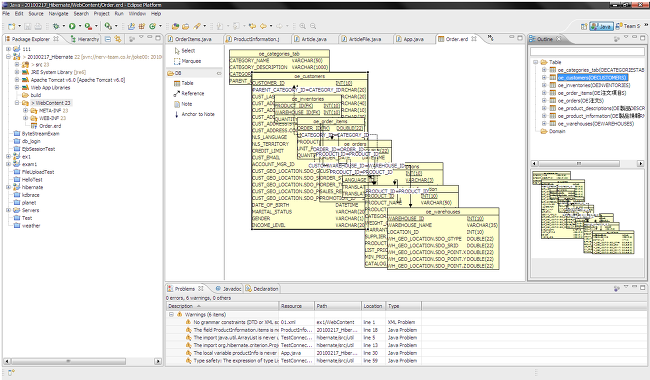This screenshot has height=380, width=650.
Task: Select Order.erd file in Package Explorer
Action: pyautogui.click(x=46, y=126)
